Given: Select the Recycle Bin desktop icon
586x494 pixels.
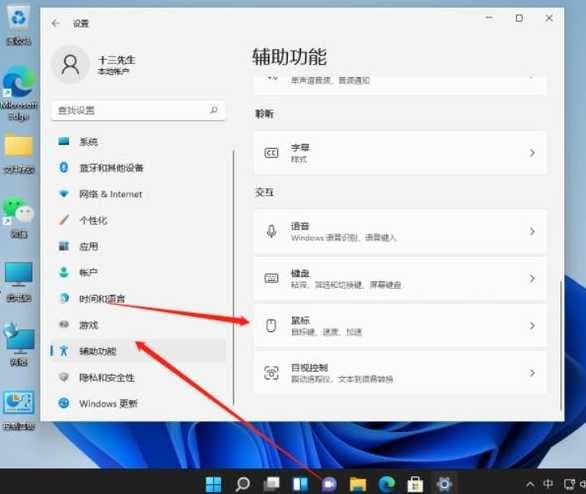Looking at the screenshot, I should click(x=18, y=26).
